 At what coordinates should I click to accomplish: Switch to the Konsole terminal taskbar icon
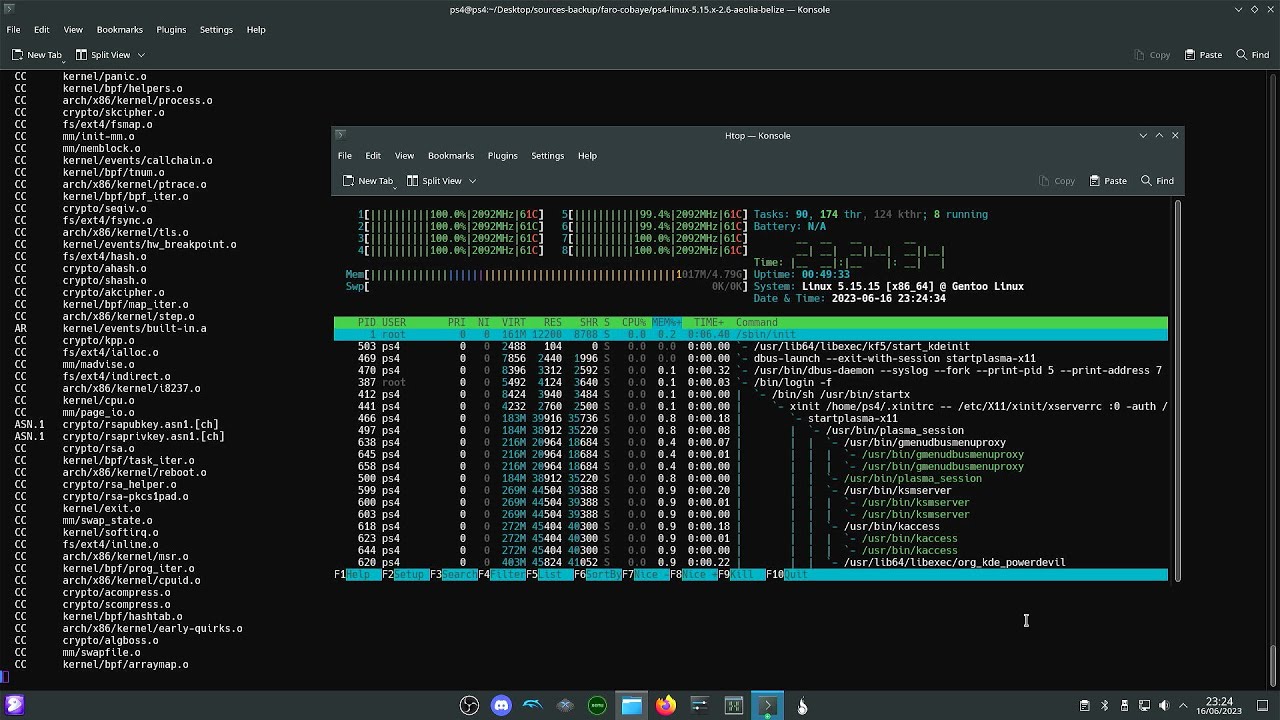[x=767, y=706]
